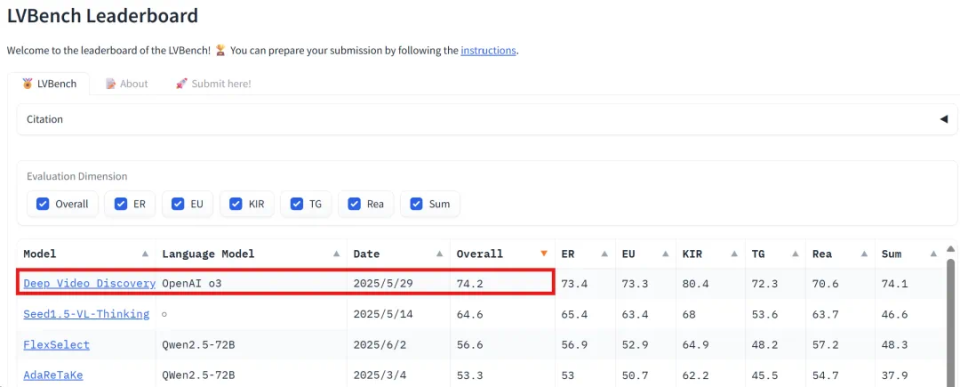Sort by Sum column arrow
Image resolution: width=960 pixels, height=387 pixels.
point(933,254)
